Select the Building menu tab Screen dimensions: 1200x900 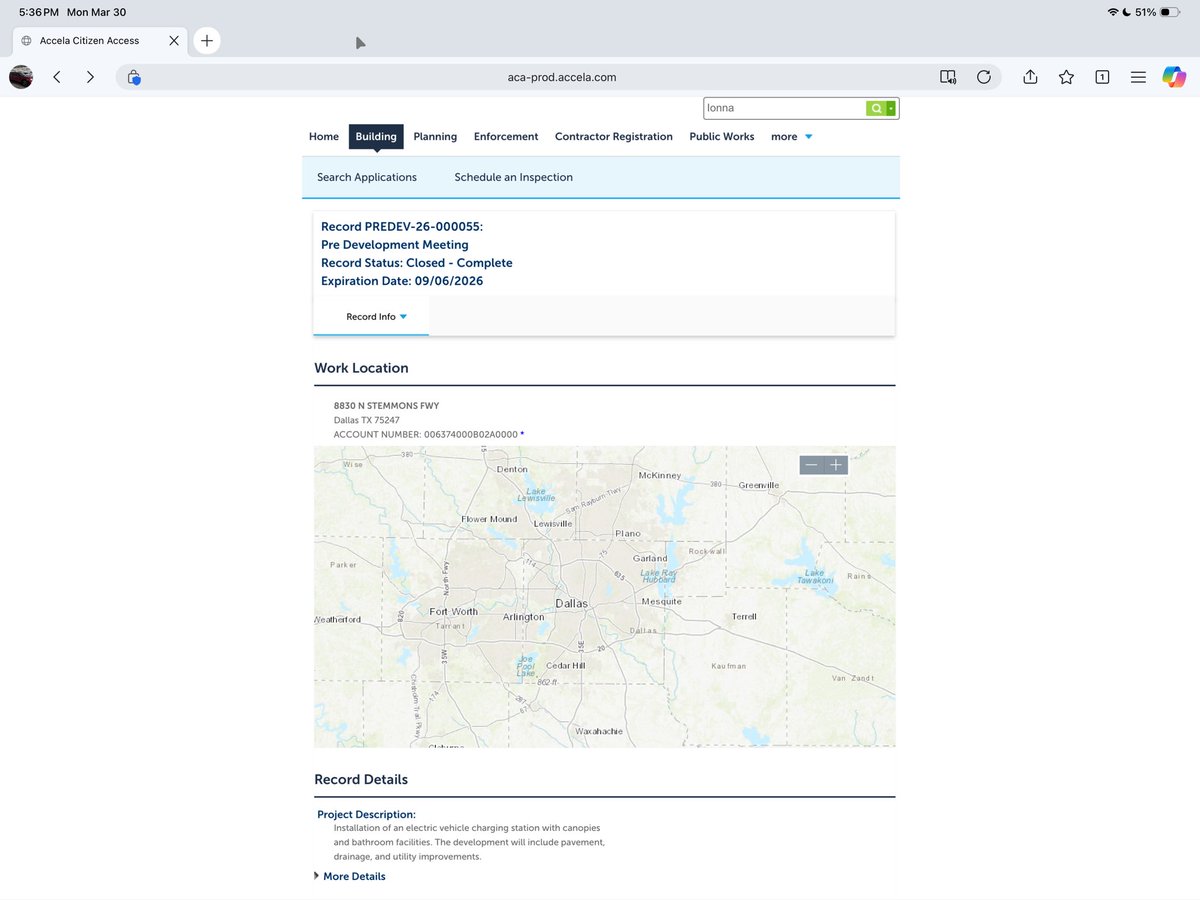[x=376, y=137]
